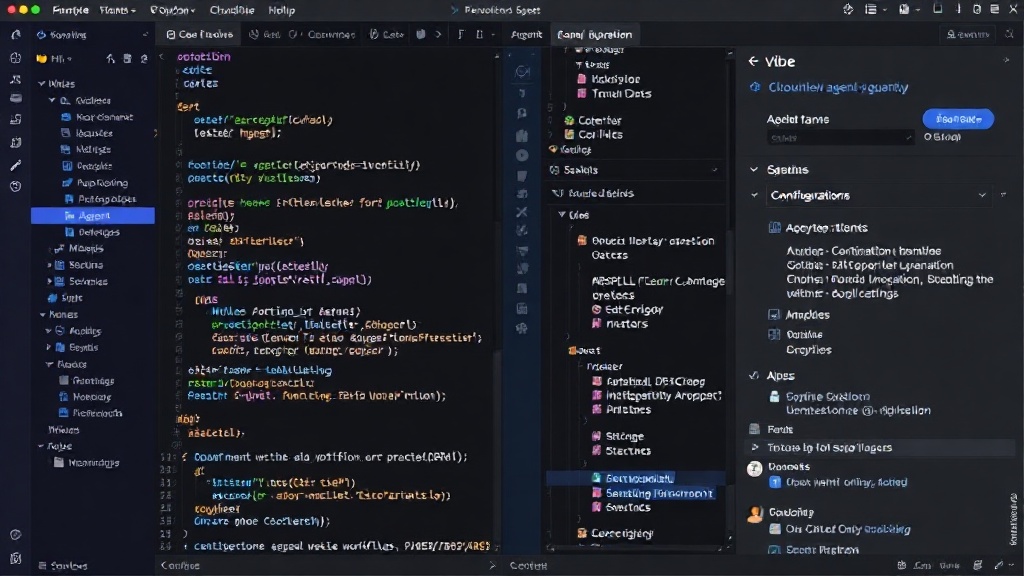Click the green icon beside Cotertter row
The image size is (1024, 576).
coord(569,120)
